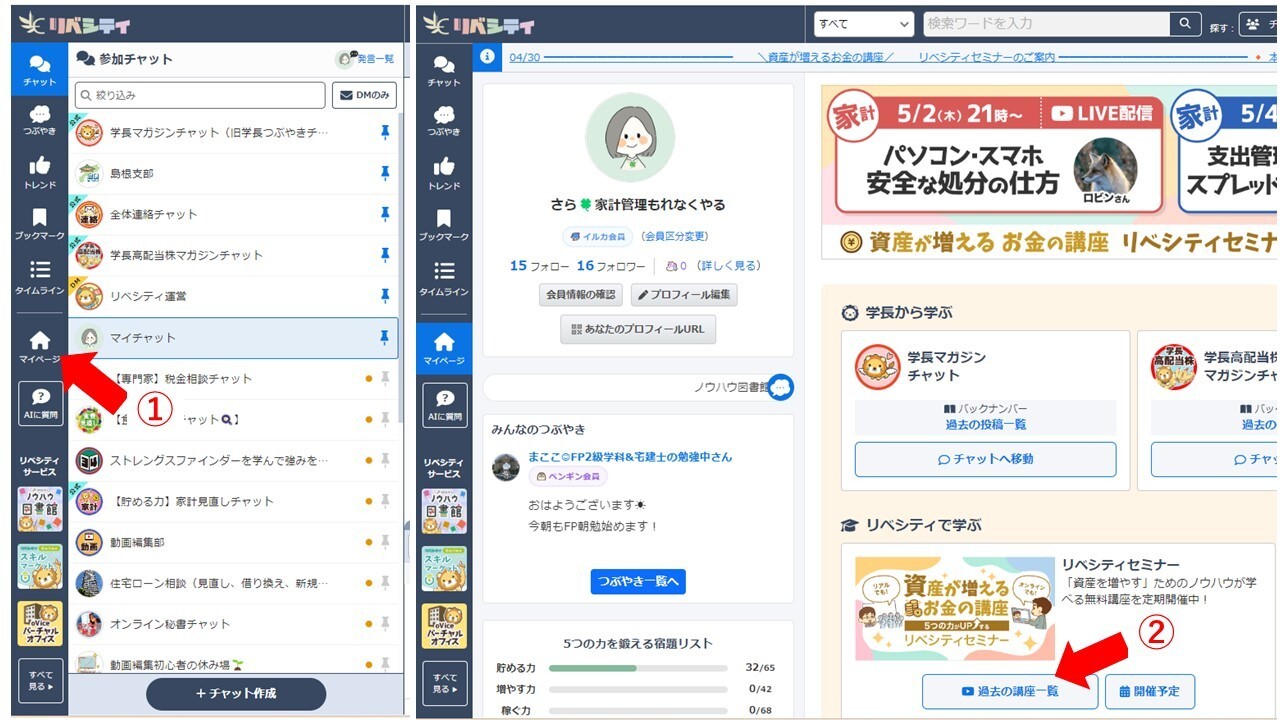The image size is (1280, 720).
Task: Click 過去の講座一覧 button
Action: point(1010,691)
